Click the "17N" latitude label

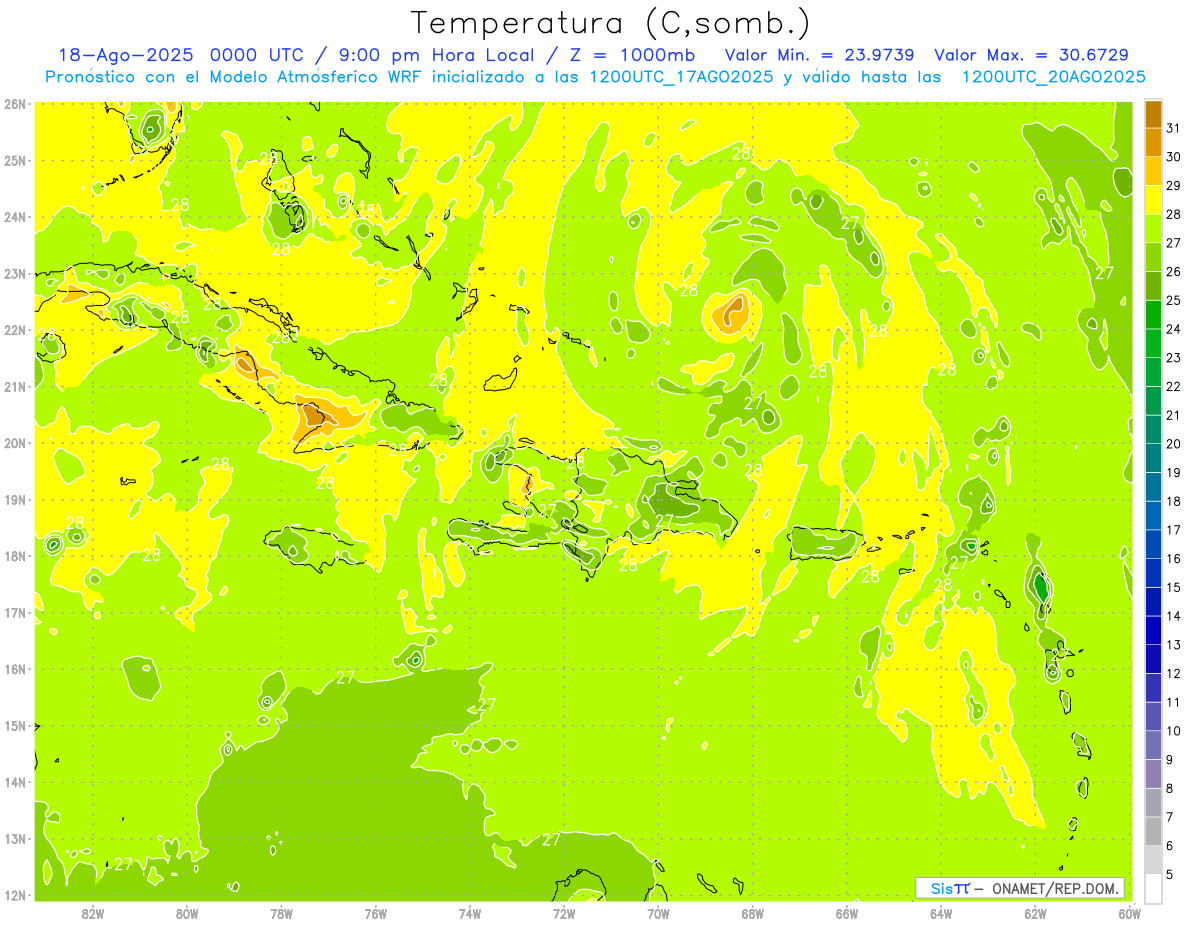click(14, 612)
